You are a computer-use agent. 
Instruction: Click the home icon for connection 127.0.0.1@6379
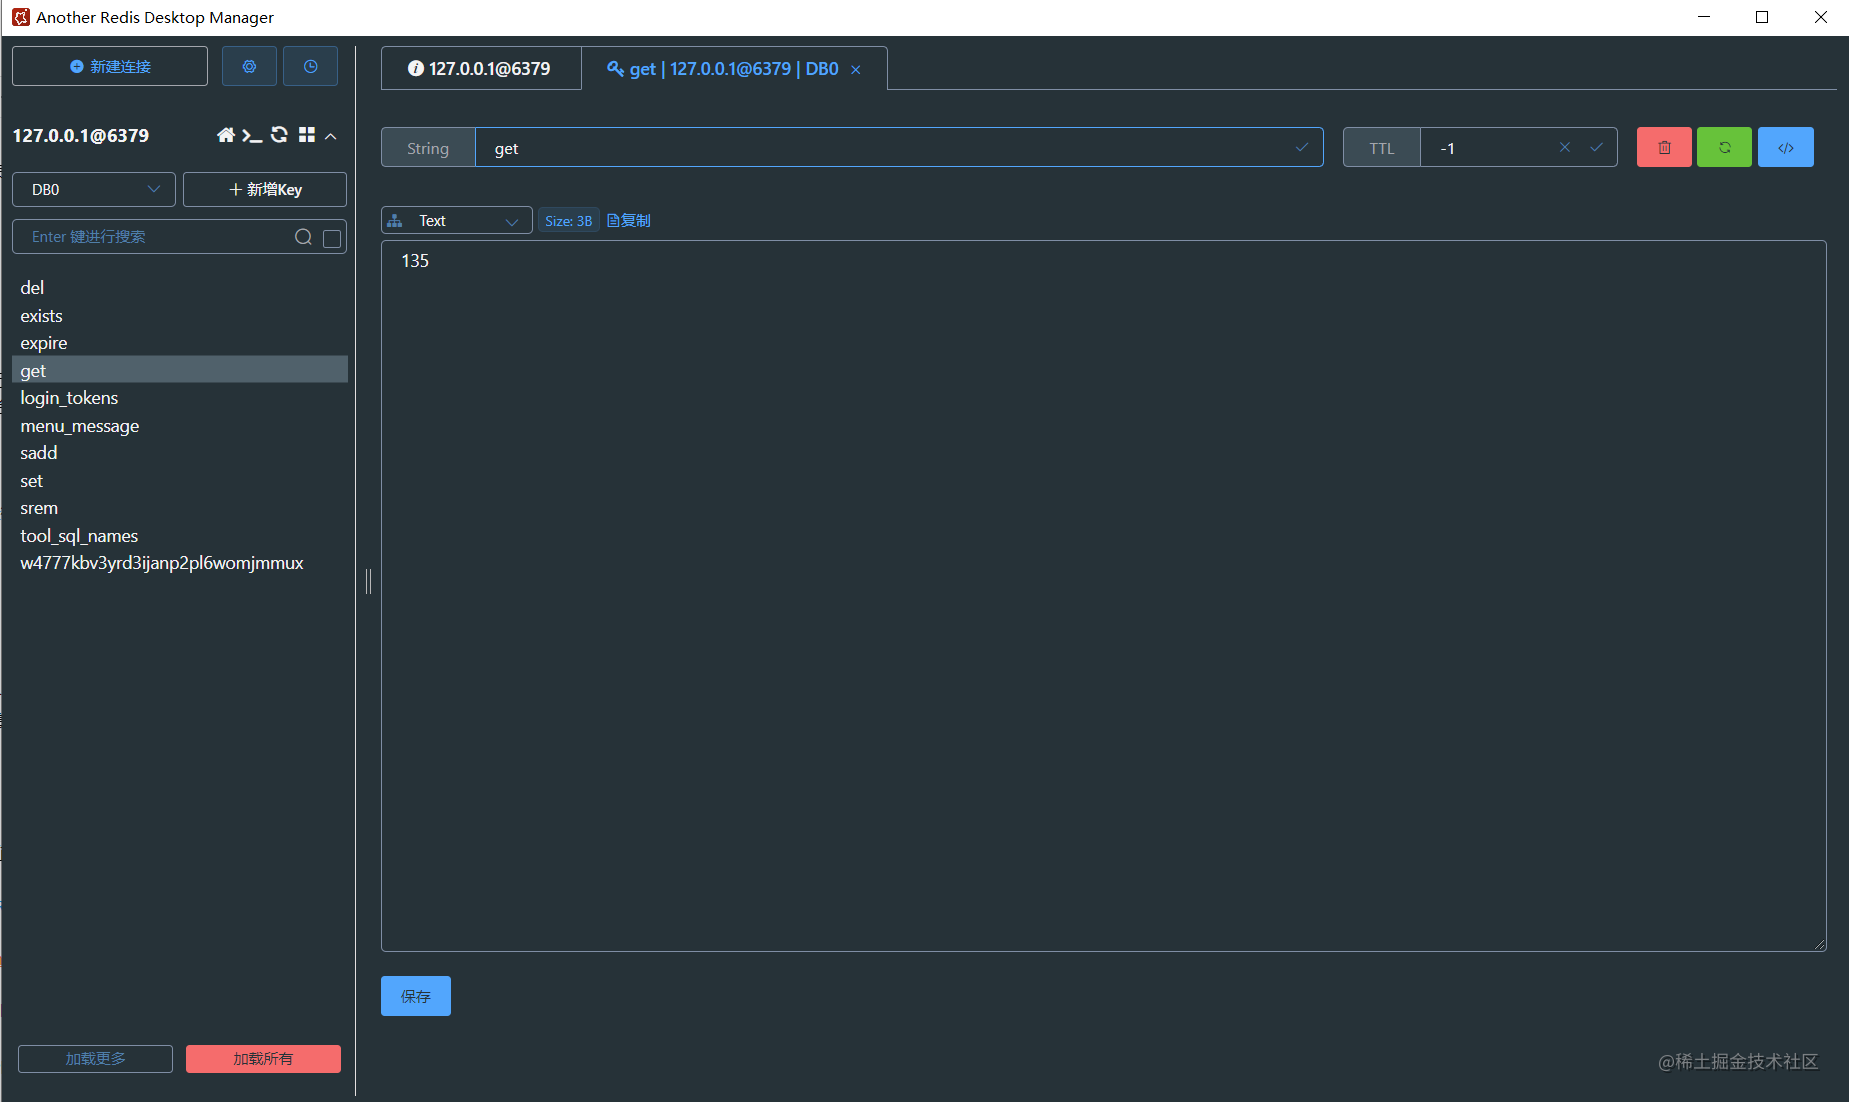click(225, 135)
